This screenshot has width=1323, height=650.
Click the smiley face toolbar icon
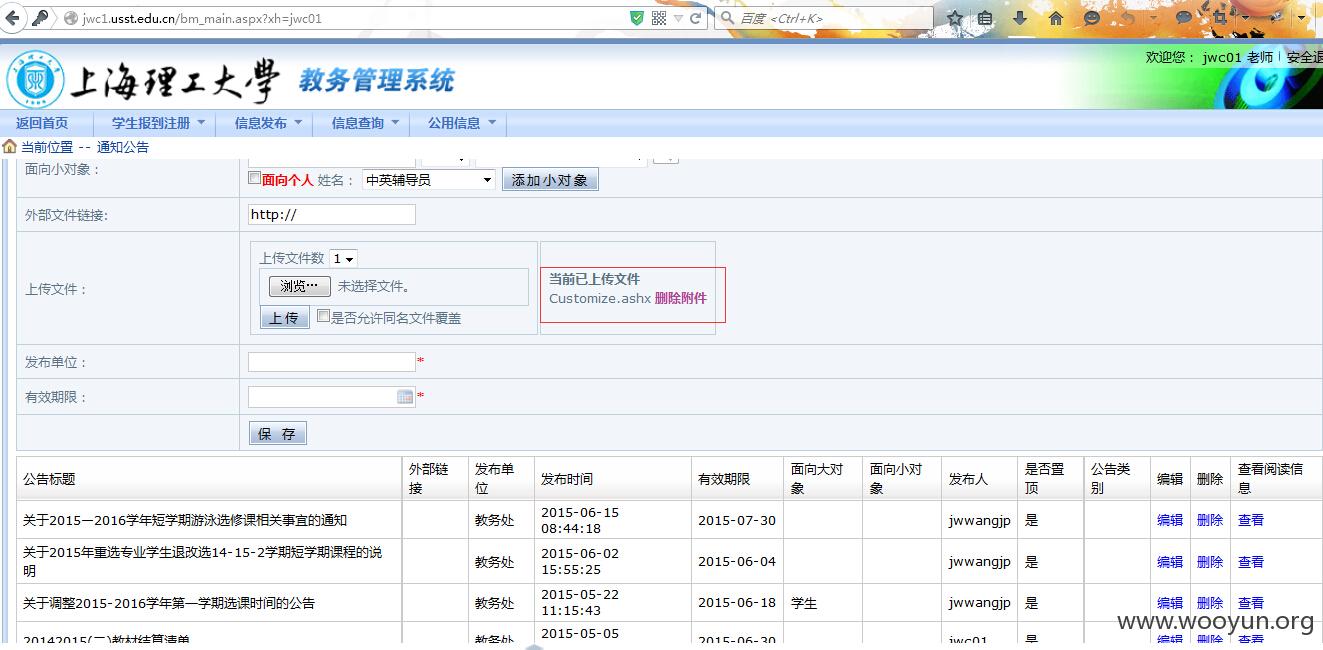click(1092, 18)
